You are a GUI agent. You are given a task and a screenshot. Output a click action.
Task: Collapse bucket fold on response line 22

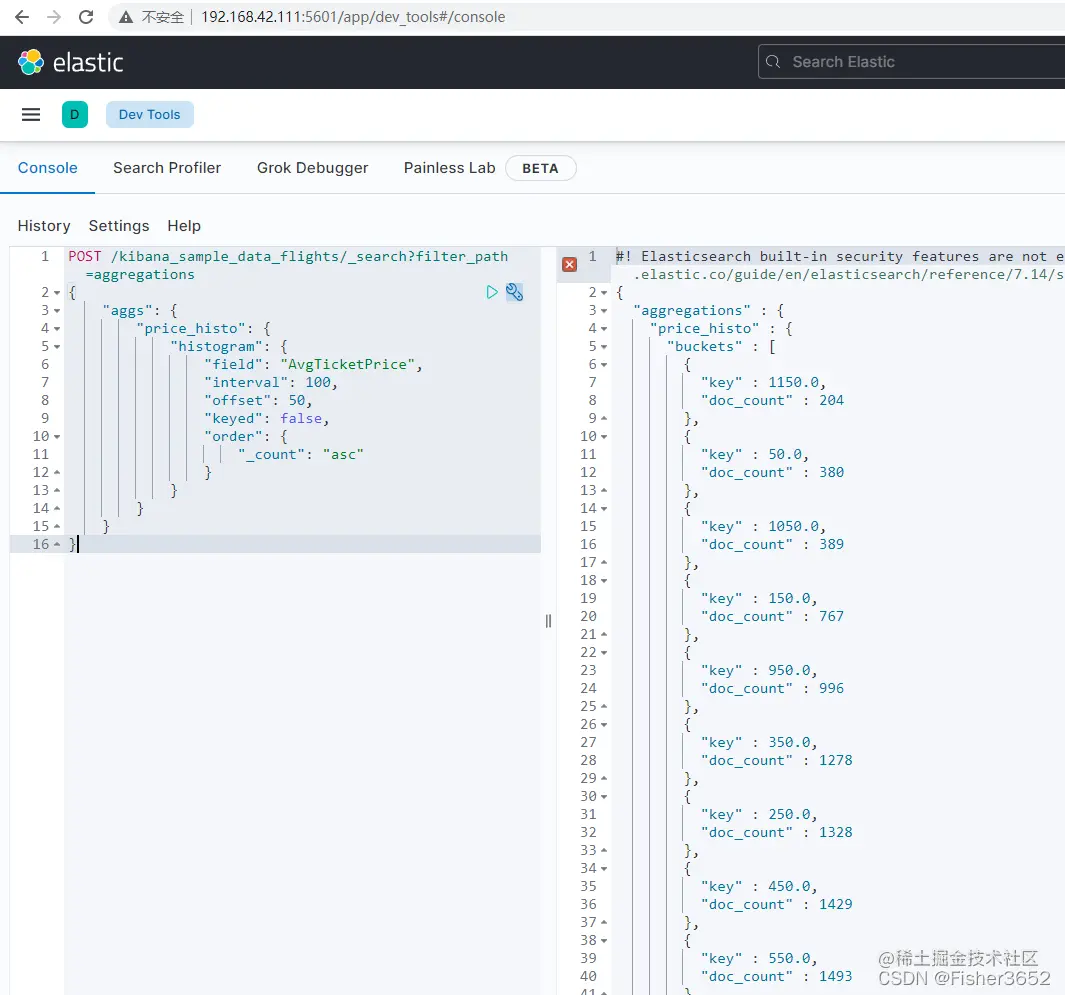pyautogui.click(x=604, y=653)
